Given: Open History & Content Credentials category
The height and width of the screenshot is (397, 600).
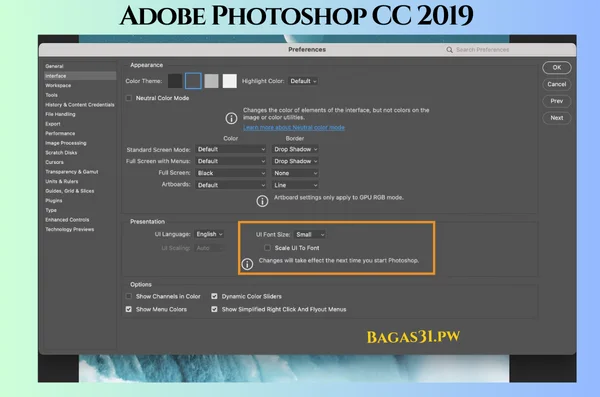Looking at the screenshot, I should [x=80, y=105].
